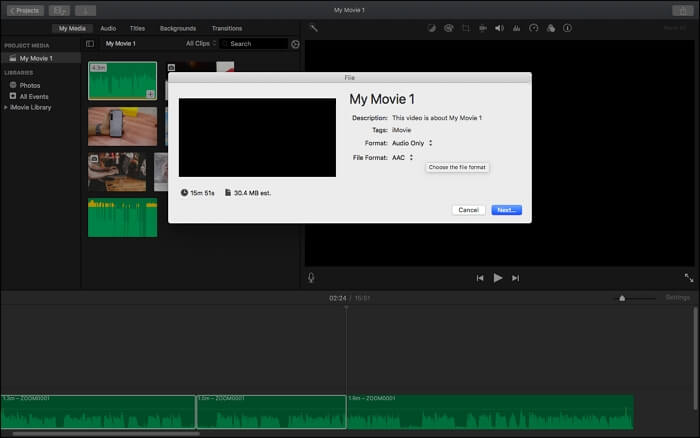The height and width of the screenshot is (438, 700).
Task: Open the volume adjustment icon
Action: 499,28
